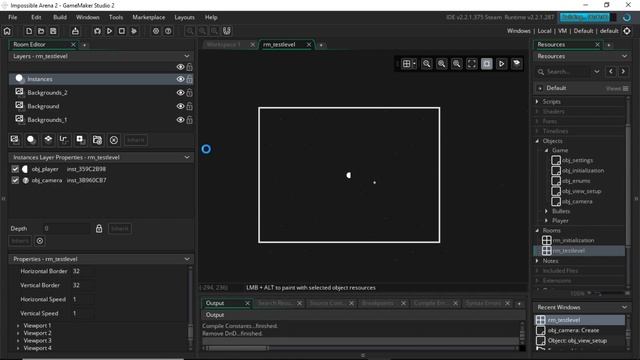Open project folder icon
640x360 pixels.
click(x=41, y=31)
